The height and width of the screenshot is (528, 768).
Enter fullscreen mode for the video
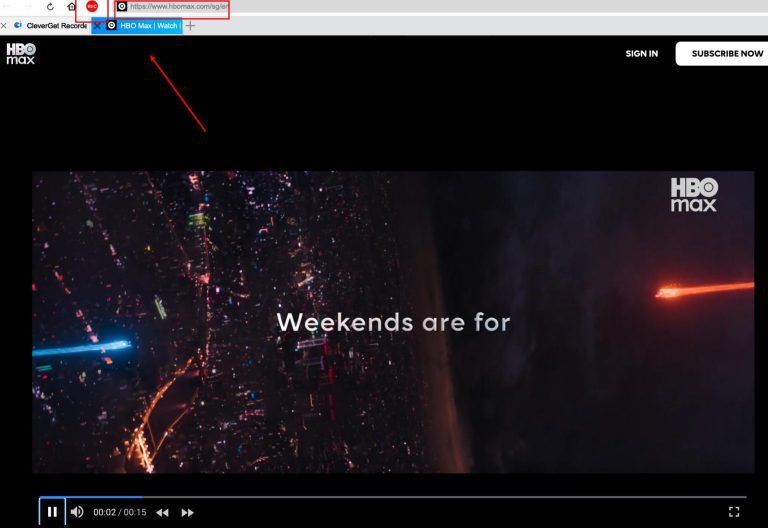[734, 512]
